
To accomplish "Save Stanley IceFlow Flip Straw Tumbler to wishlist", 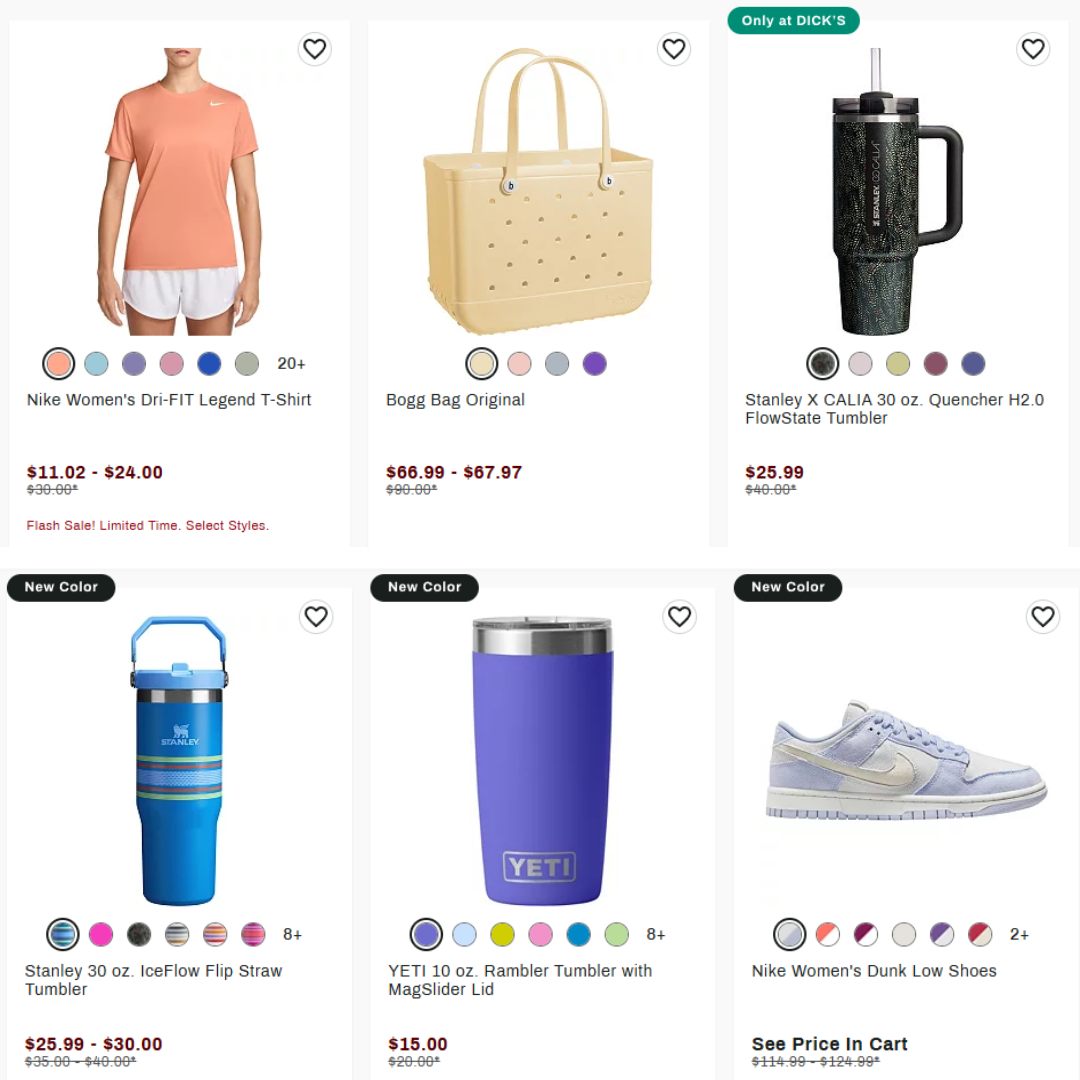I will pyautogui.click(x=316, y=616).
